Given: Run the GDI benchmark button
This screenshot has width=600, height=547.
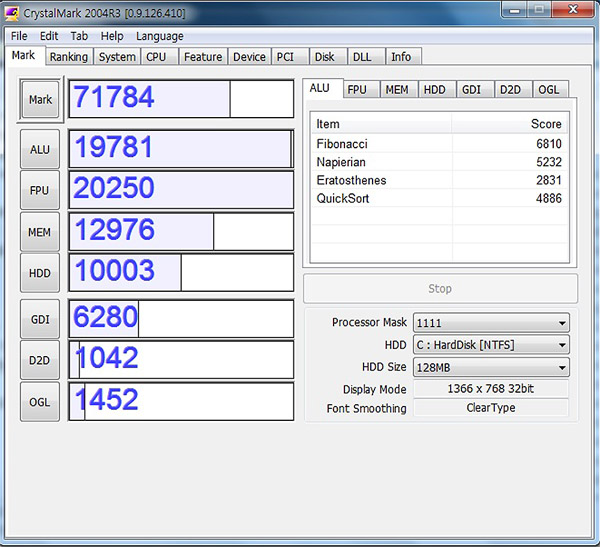Looking at the screenshot, I should [40, 319].
